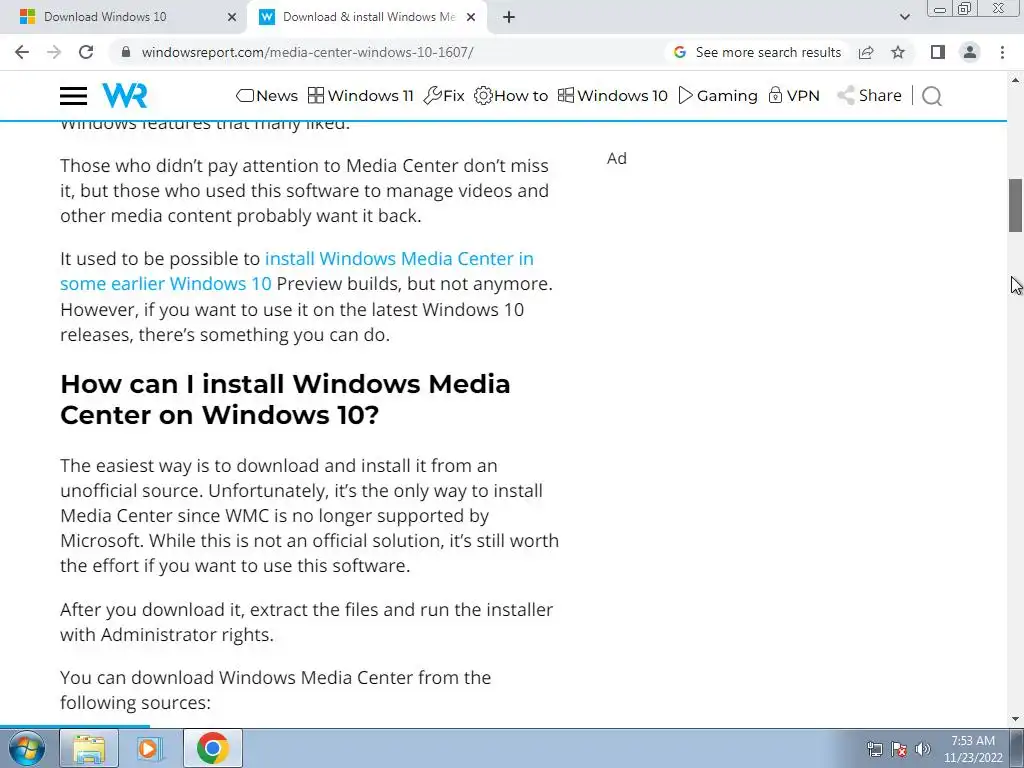The width and height of the screenshot is (1024, 768).
Task: Open the site search magnifier
Action: (x=932, y=96)
